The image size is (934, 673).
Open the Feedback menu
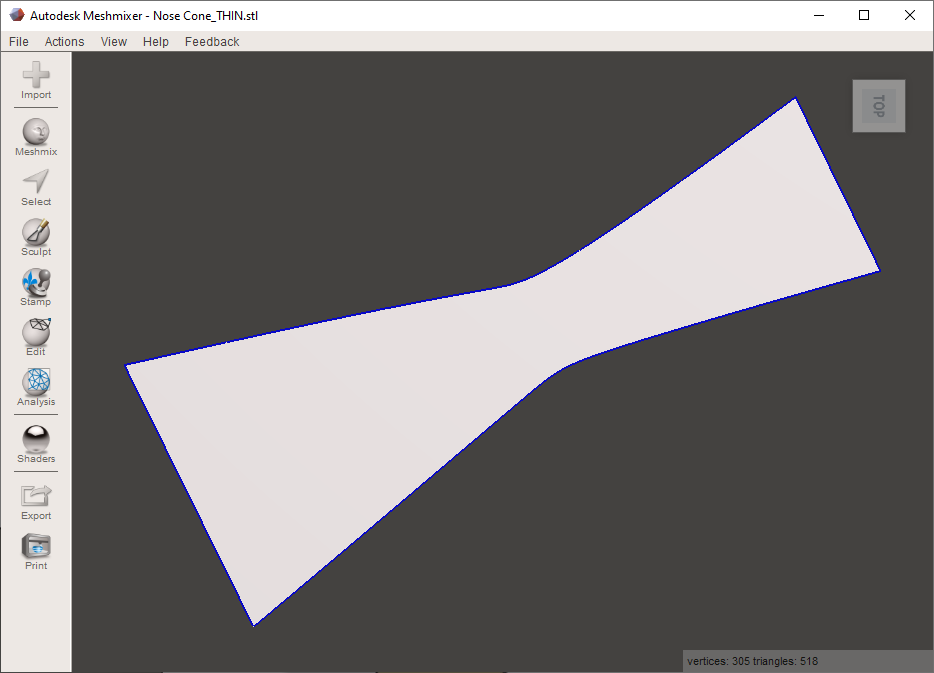pyautogui.click(x=212, y=42)
